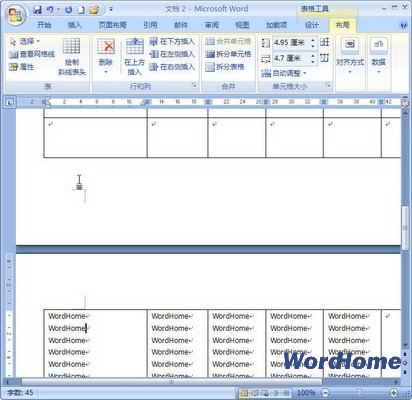This screenshot has width=412, height=400.
Task: Undo the last action
Action: pyautogui.click(x=50, y=10)
